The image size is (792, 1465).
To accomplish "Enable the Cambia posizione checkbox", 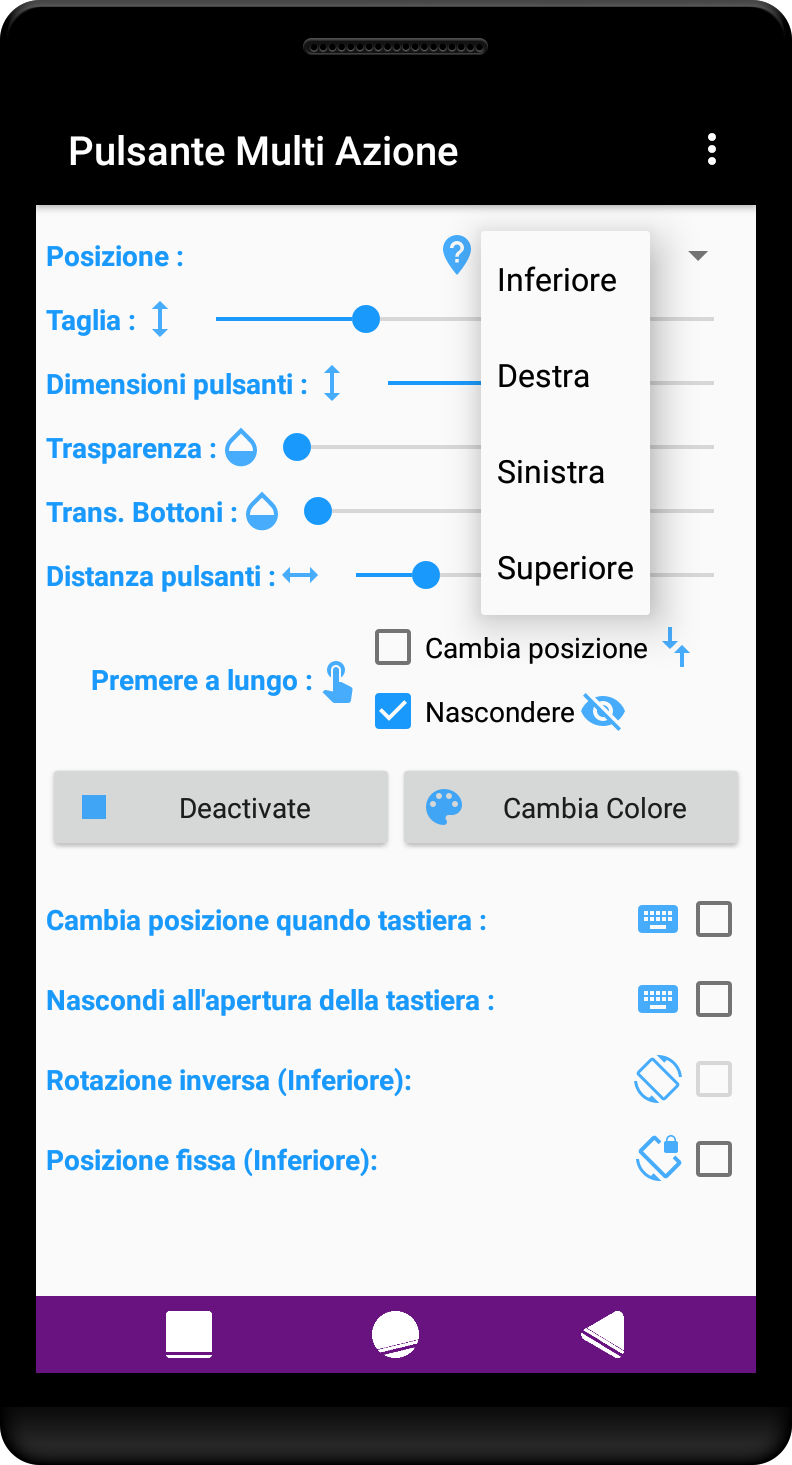I will click(393, 648).
